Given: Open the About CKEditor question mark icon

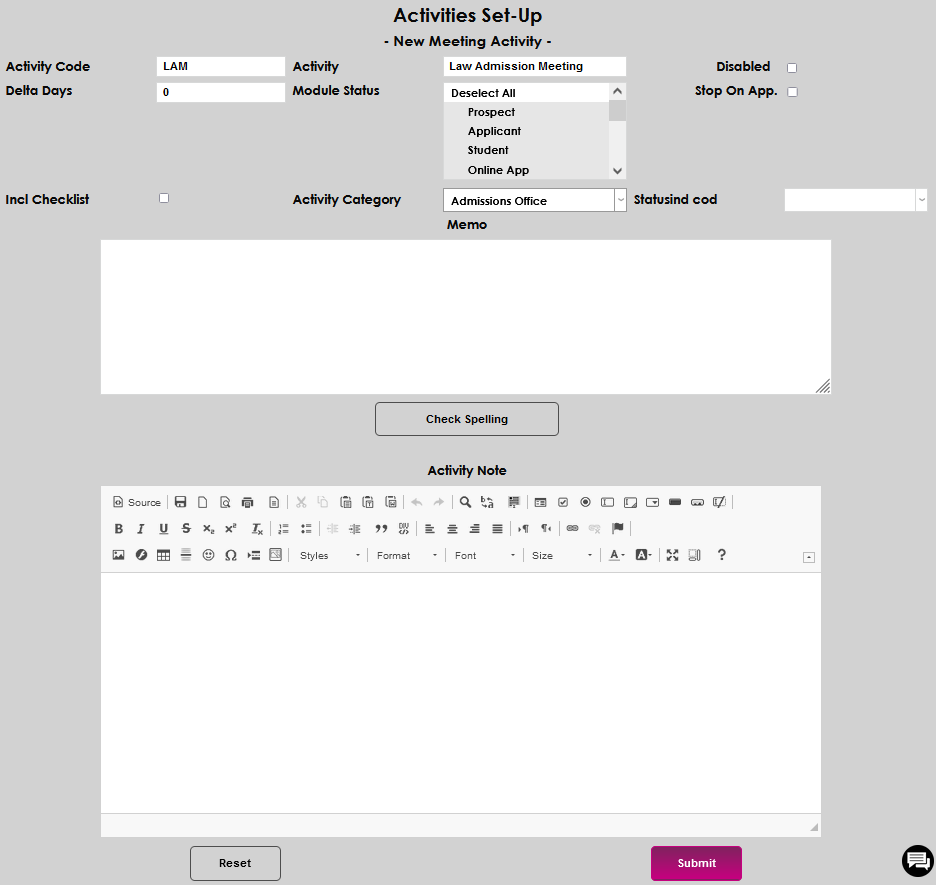Looking at the screenshot, I should (x=722, y=555).
